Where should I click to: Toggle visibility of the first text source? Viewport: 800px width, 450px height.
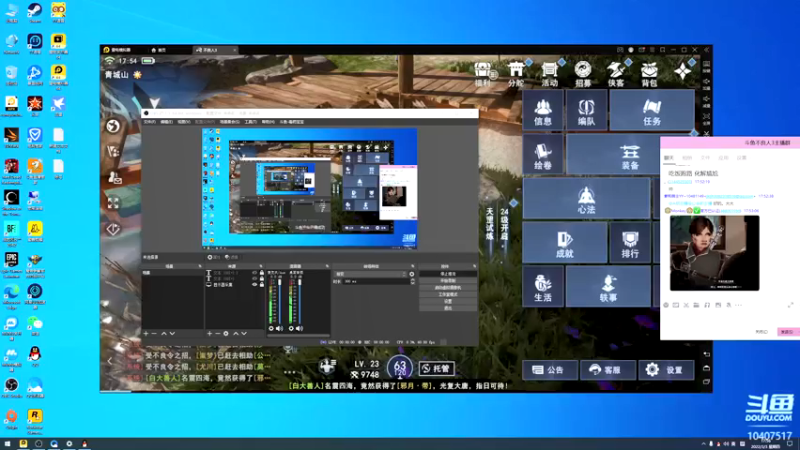pyautogui.click(x=255, y=273)
